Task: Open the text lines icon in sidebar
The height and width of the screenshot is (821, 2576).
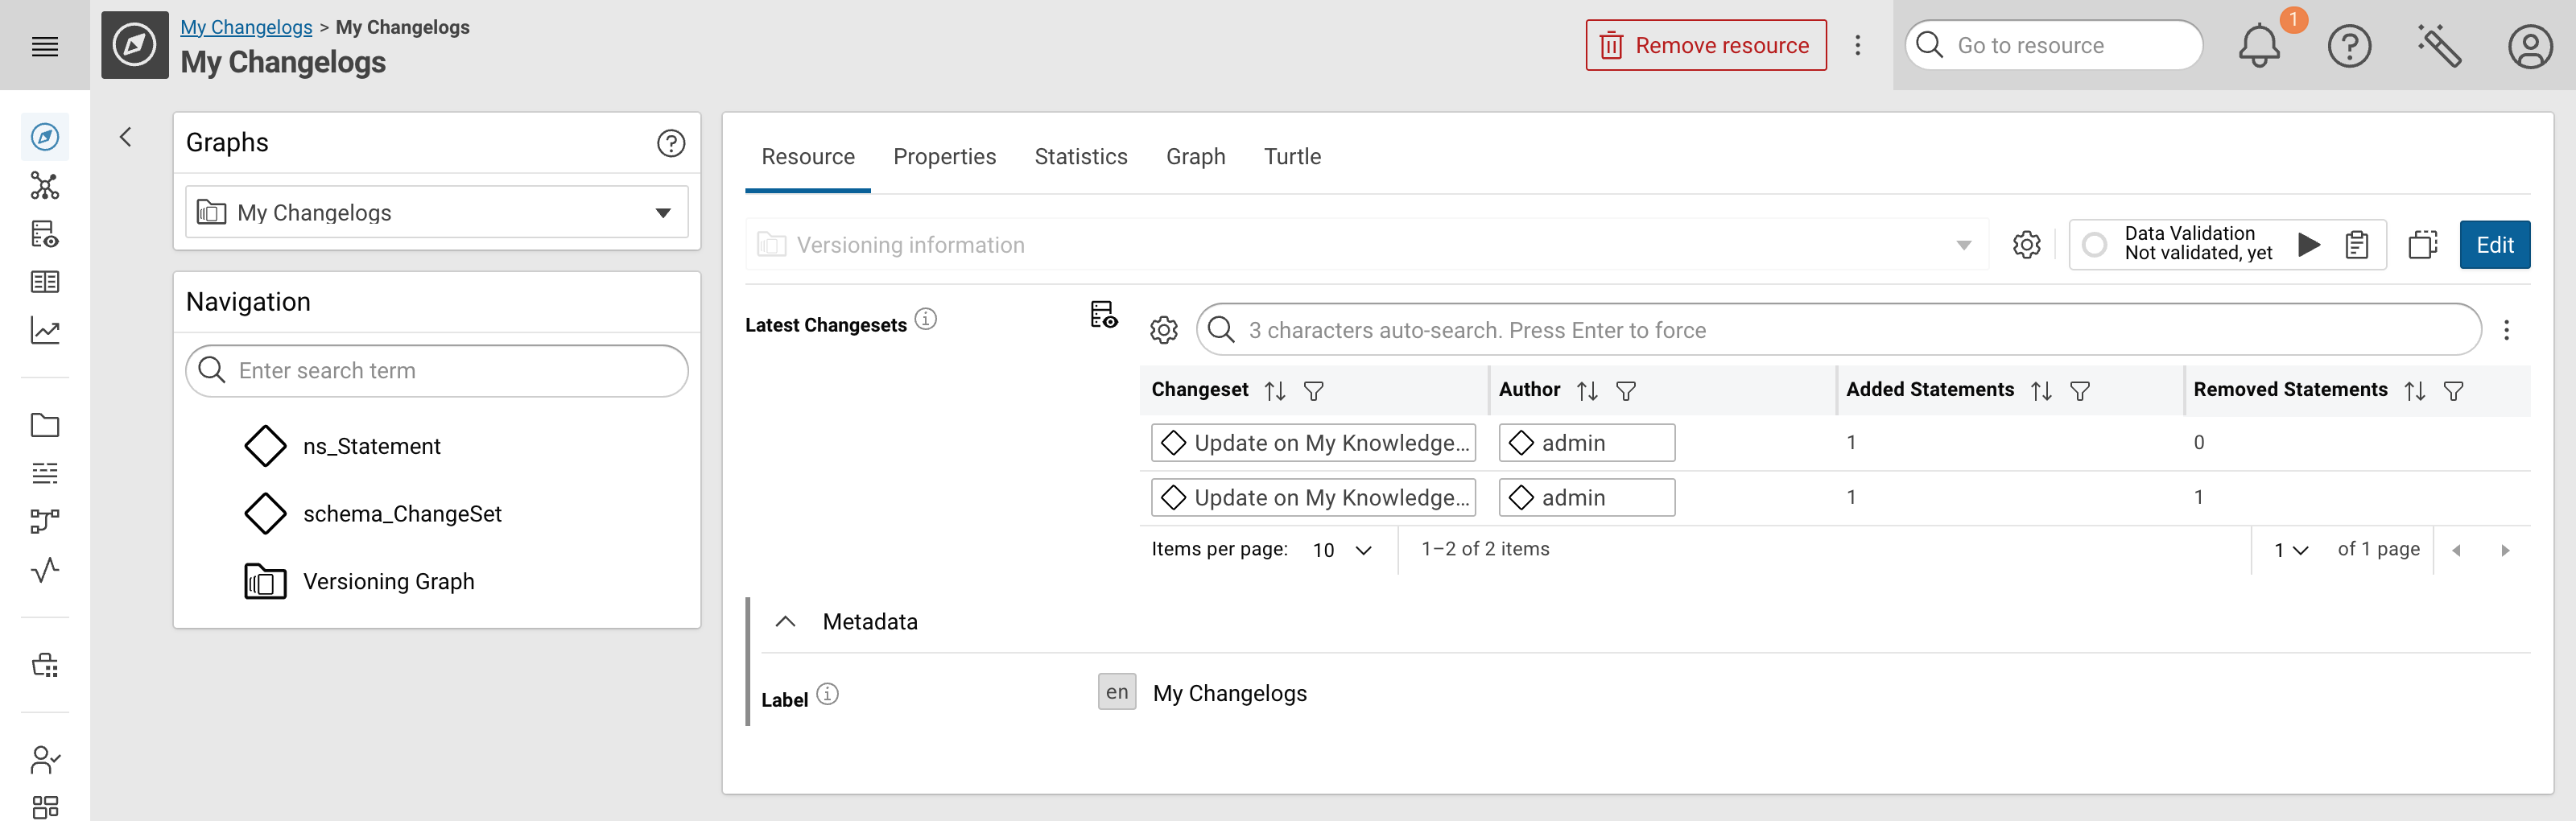Action: [45, 473]
